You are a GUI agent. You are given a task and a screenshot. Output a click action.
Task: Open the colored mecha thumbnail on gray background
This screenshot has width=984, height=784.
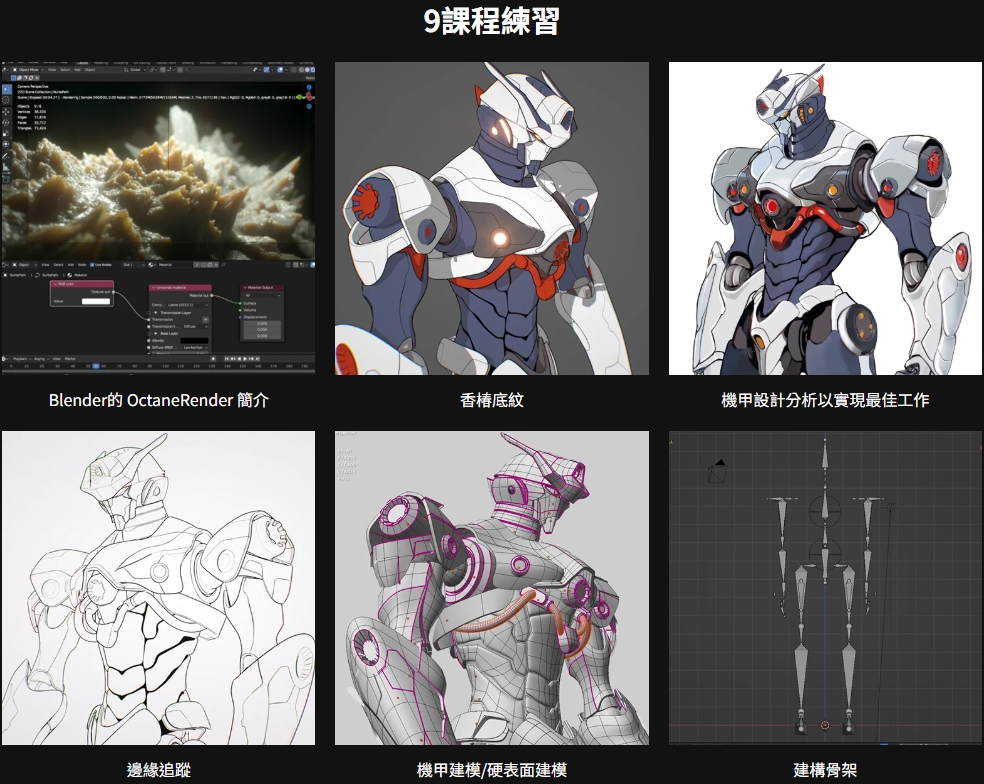coord(492,218)
